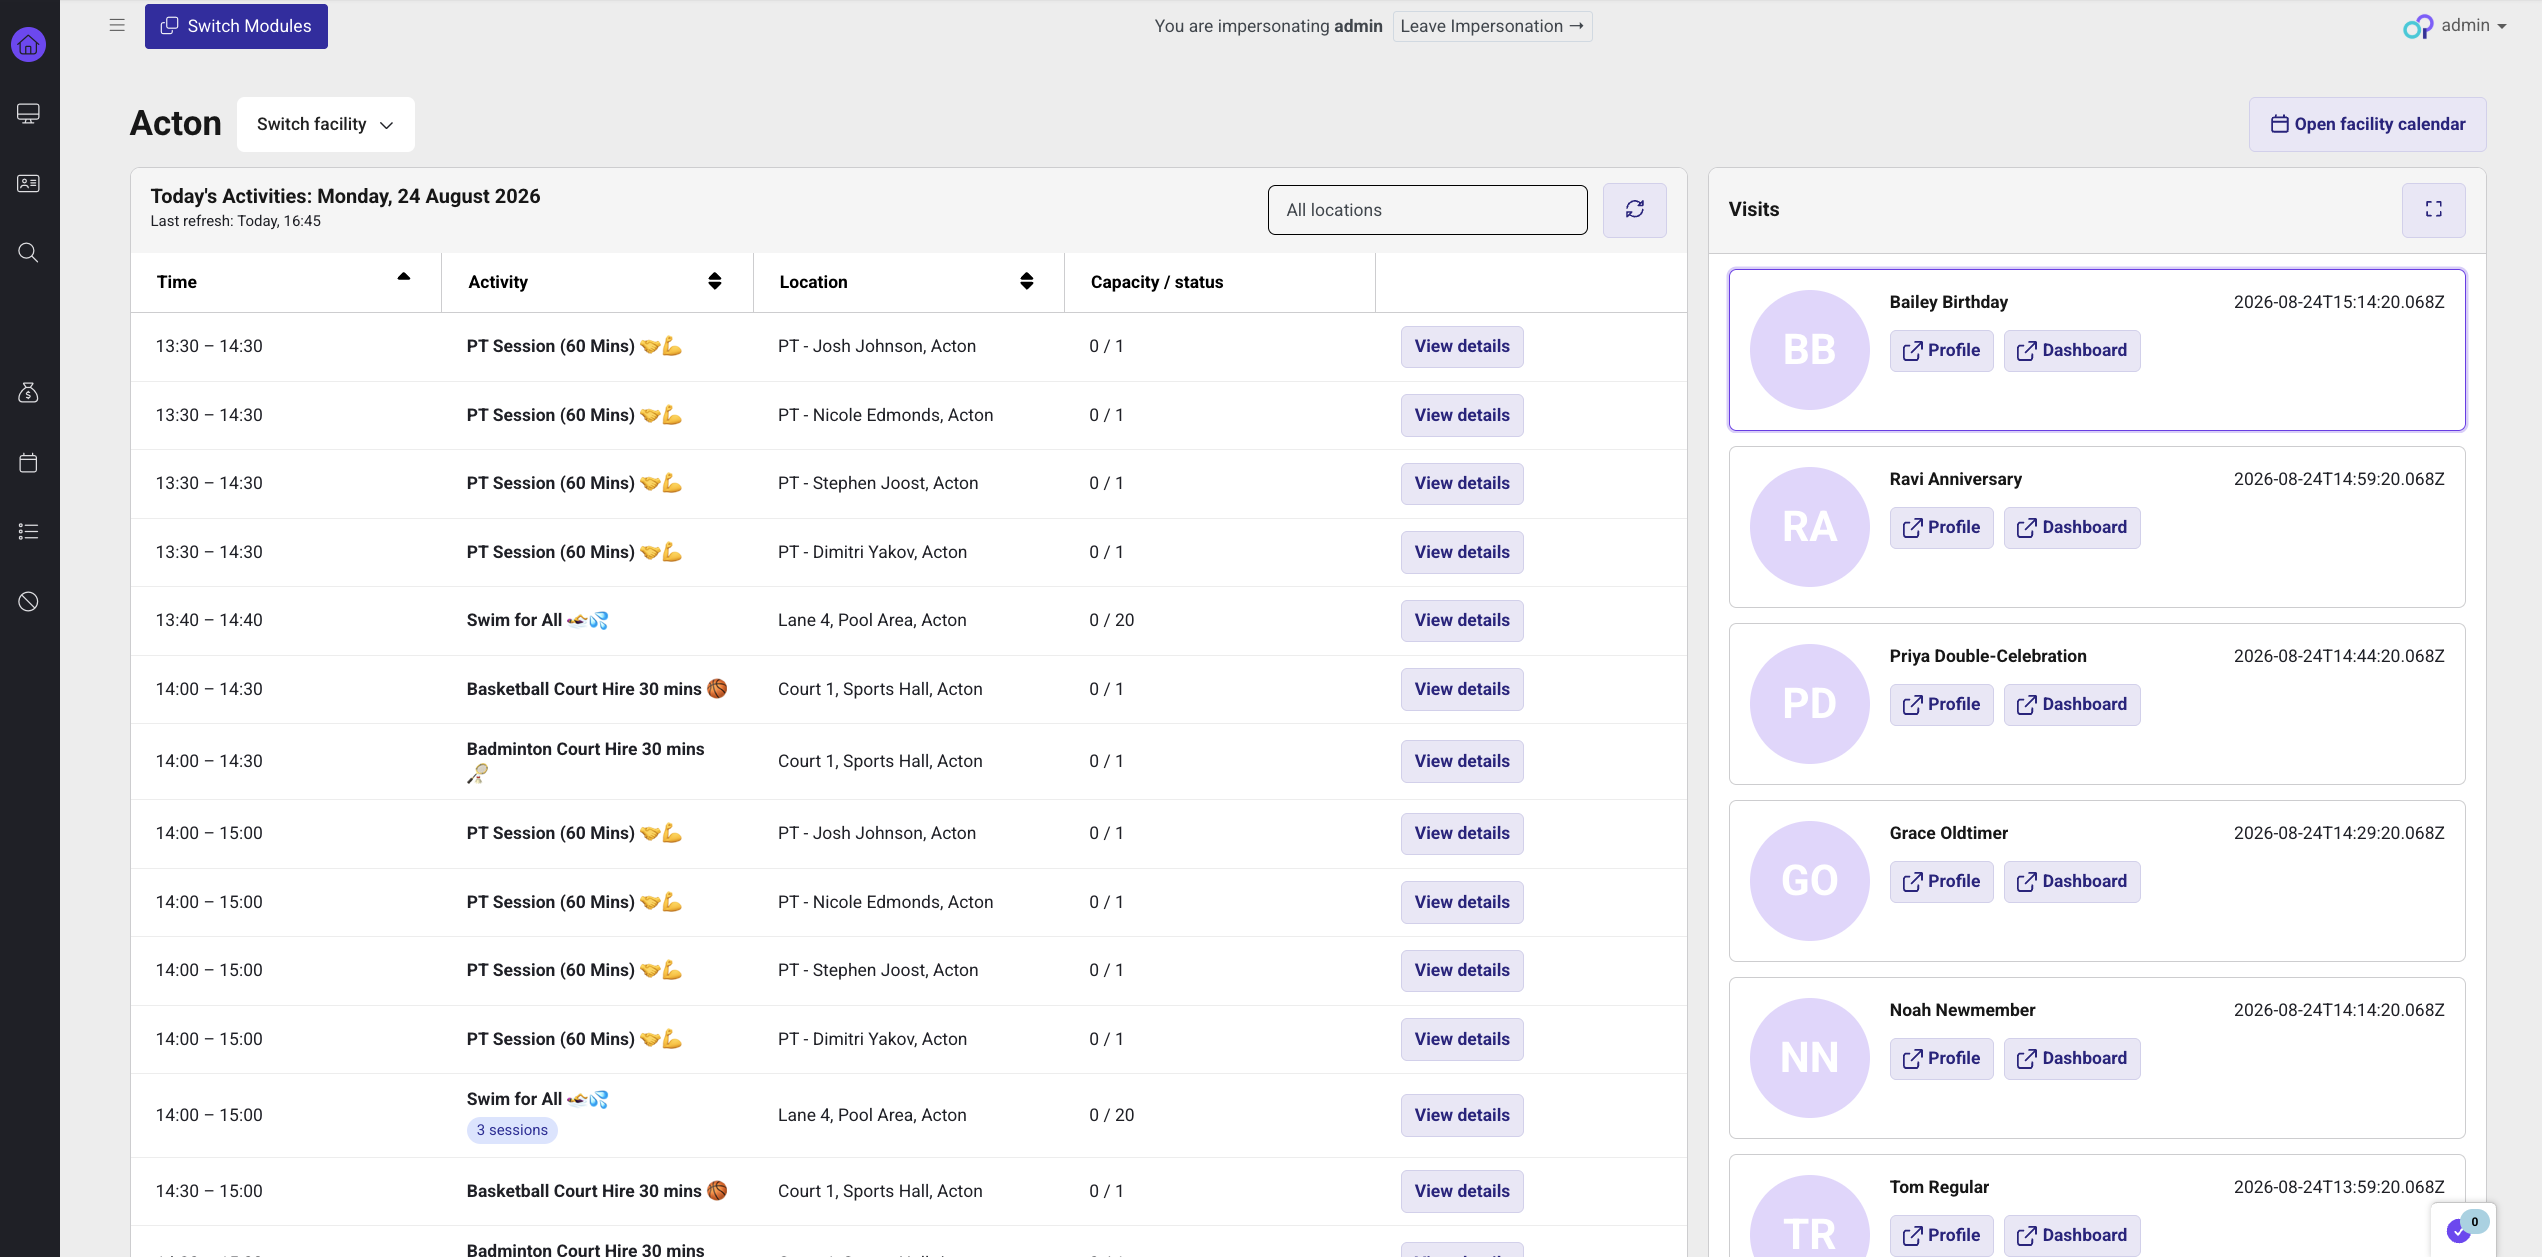Image resolution: width=2542 pixels, height=1257 pixels.
Task: Click the list icon in sidebar
Action: [x=28, y=531]
